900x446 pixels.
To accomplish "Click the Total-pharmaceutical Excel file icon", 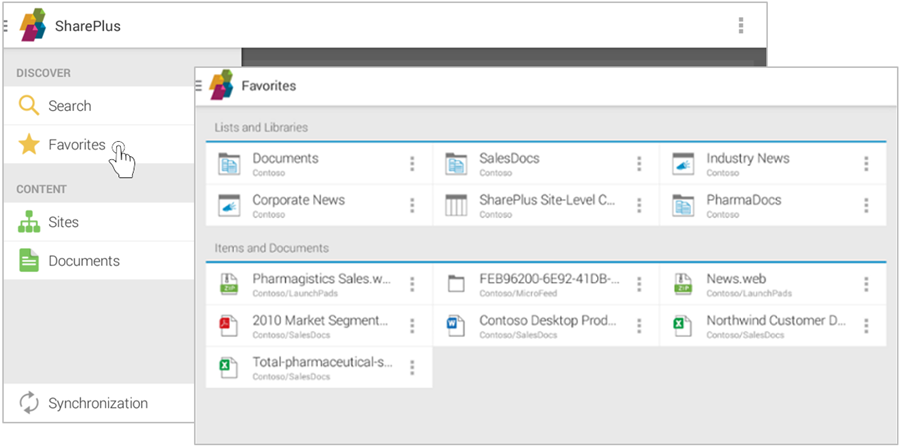I will tap(230, 367).
